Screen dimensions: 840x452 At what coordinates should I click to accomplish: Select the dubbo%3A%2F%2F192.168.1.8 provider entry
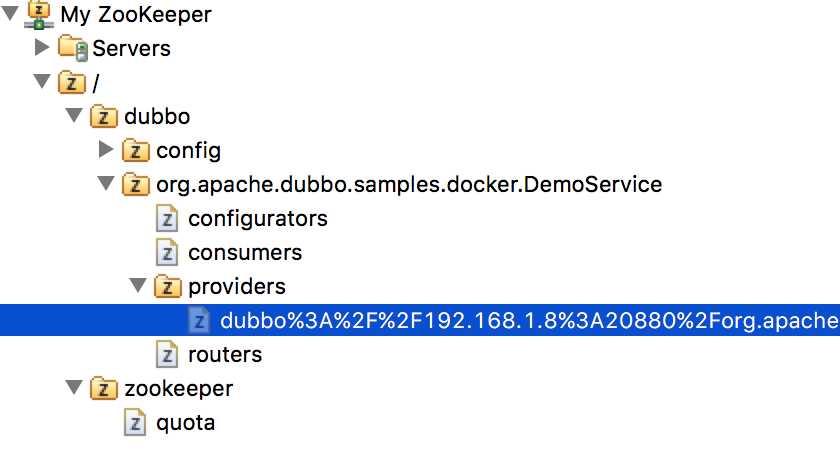420,320
